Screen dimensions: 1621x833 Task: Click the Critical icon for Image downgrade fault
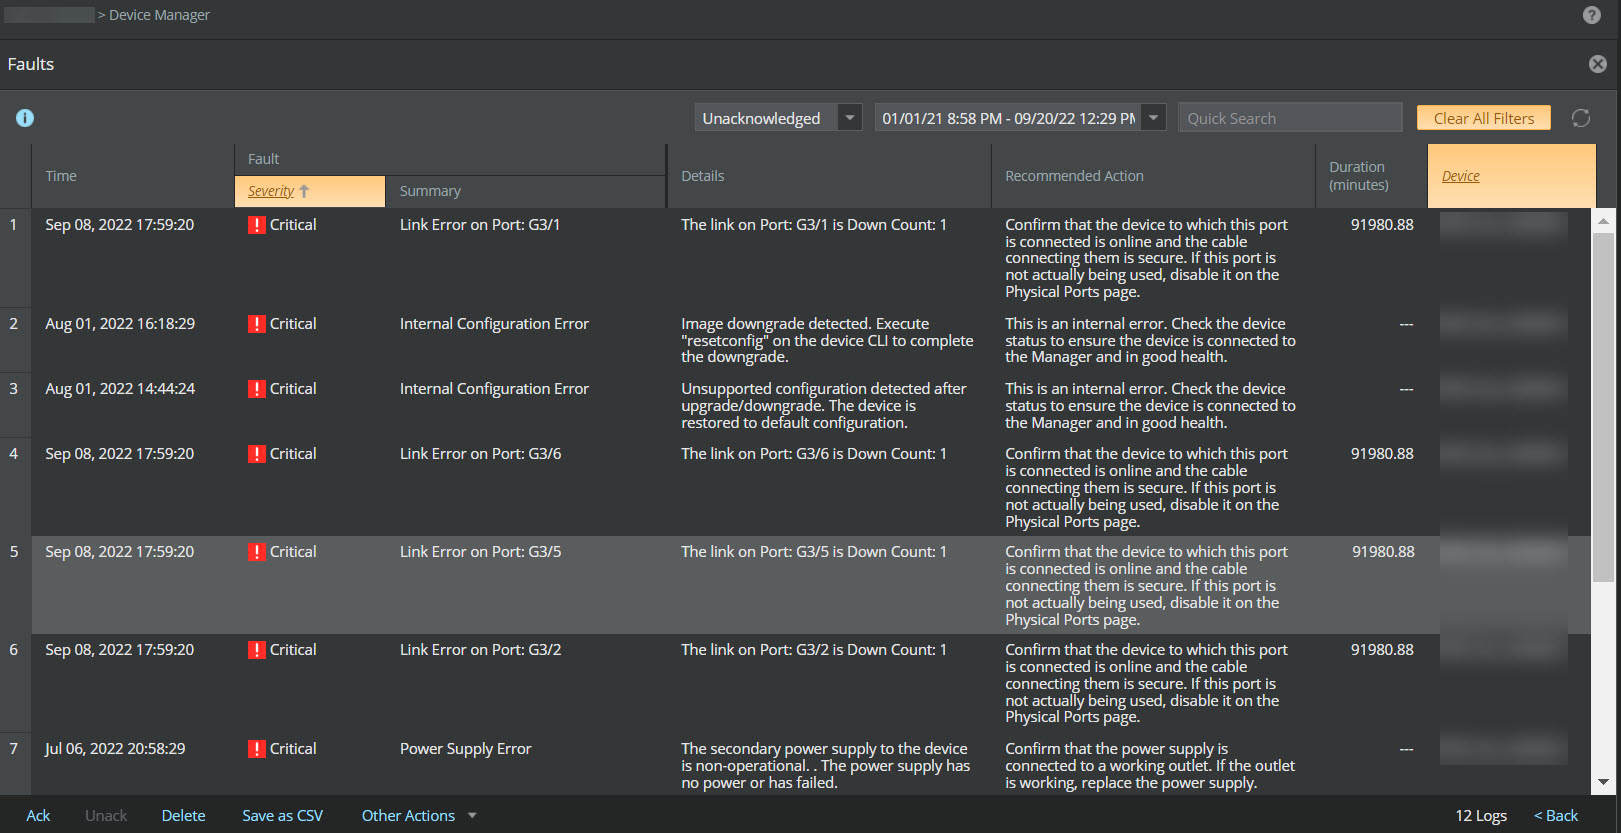coord(256,324)
